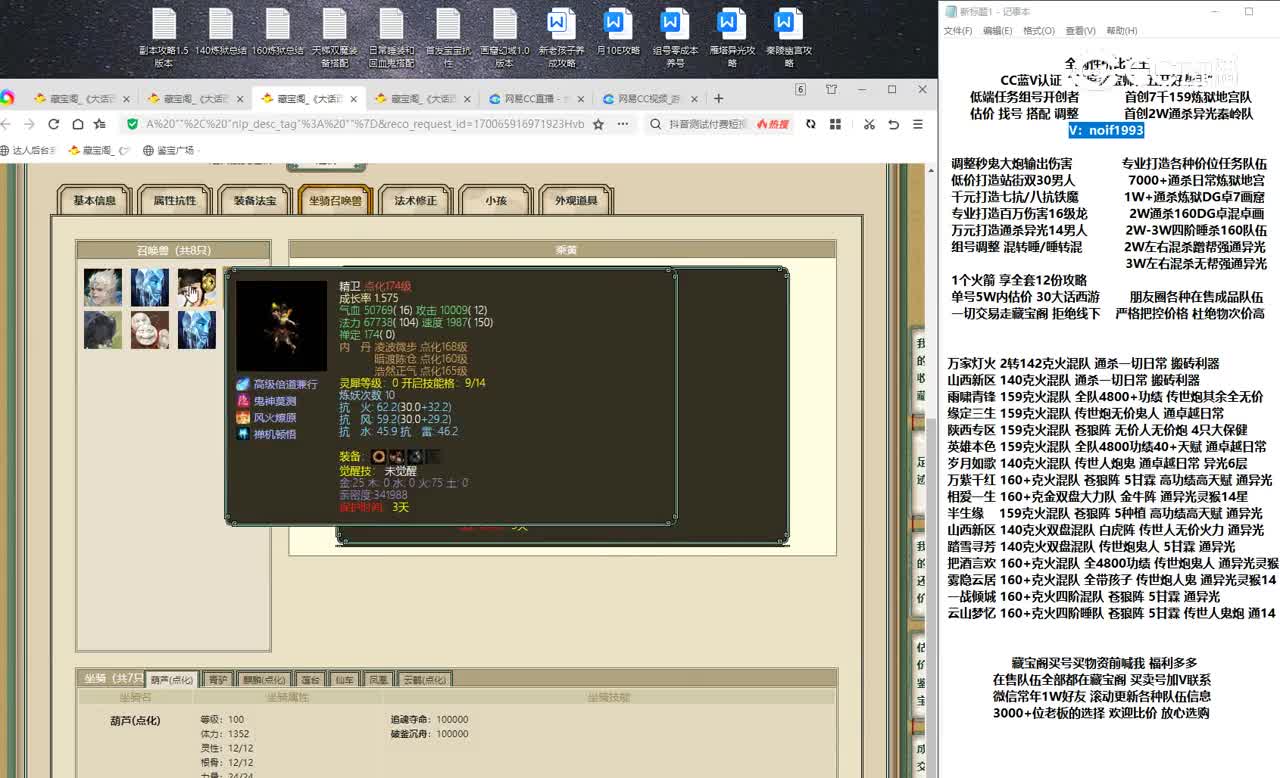This screenshot has height=778, width=1280.
Task: Click the browser reload button
Action: pyautogui.click(x=52, y=124)
